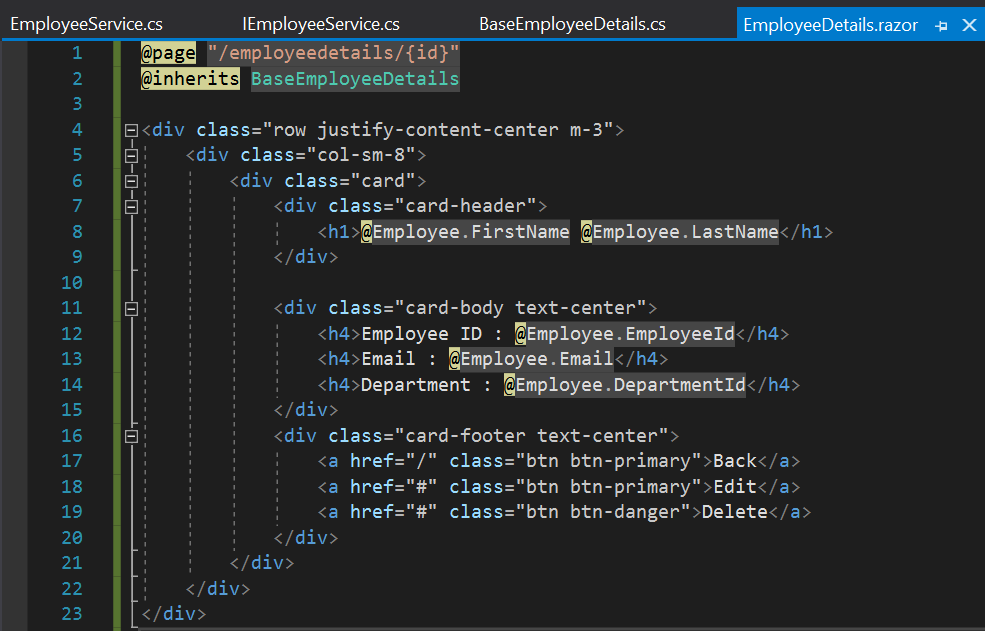
Task: Click line number 10 in the gutter
Action: point(72,282)
